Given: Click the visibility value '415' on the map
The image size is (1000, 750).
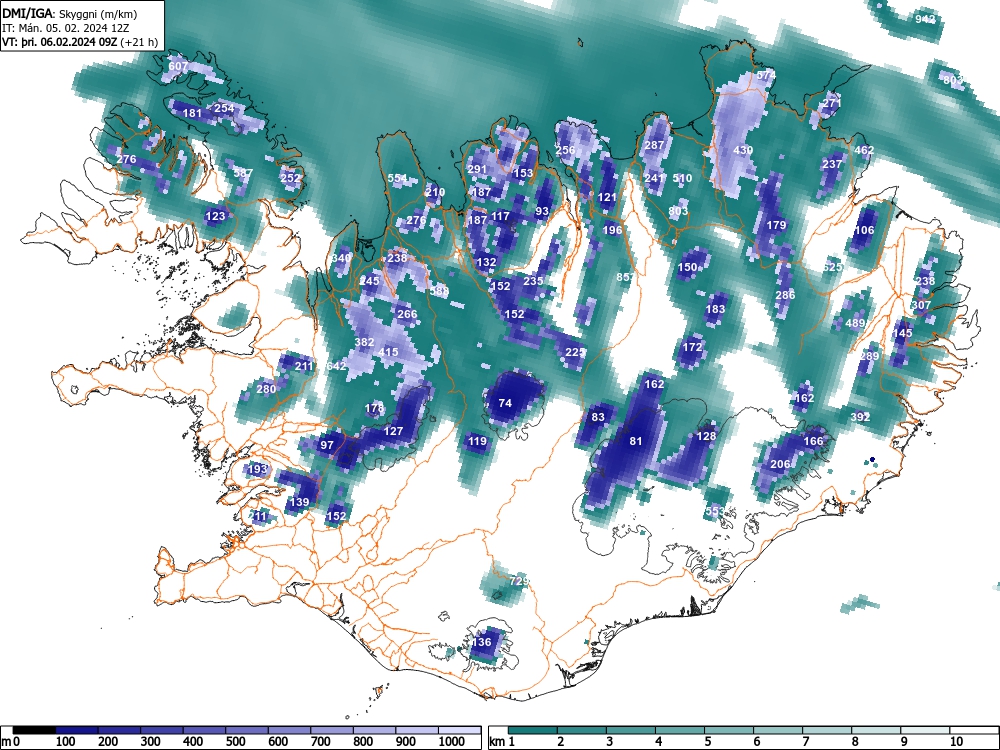Looking at the screenshot, I should pyautogui.click(x=388, y=351).
